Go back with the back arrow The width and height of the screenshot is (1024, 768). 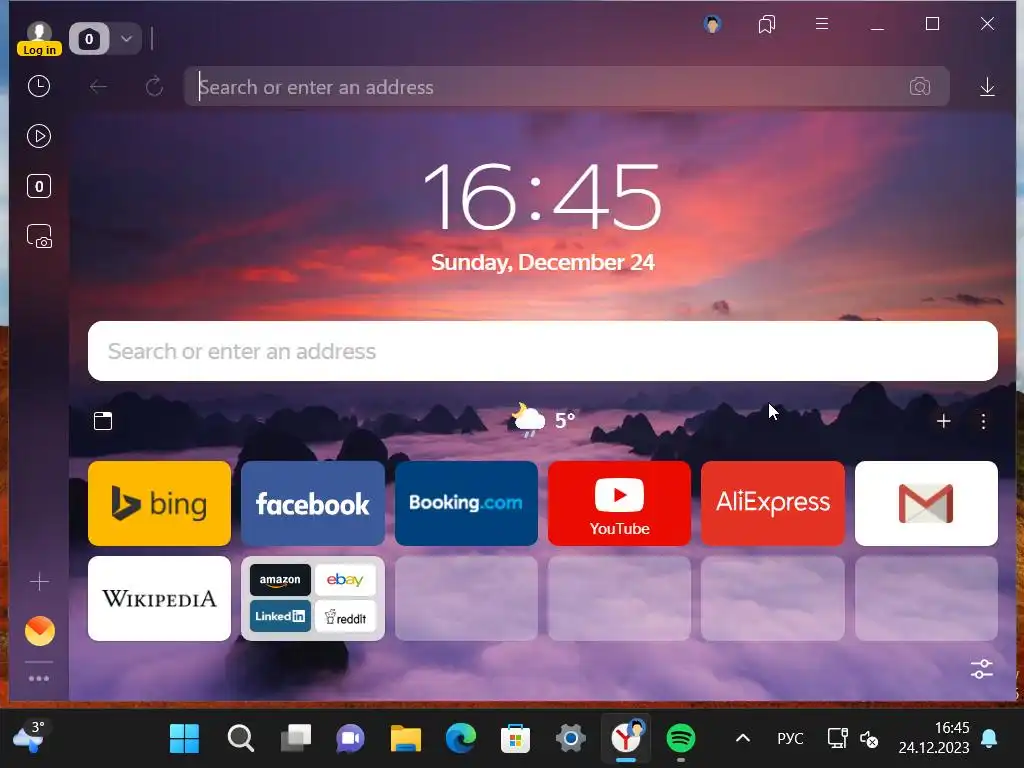[x=99, y=87]
